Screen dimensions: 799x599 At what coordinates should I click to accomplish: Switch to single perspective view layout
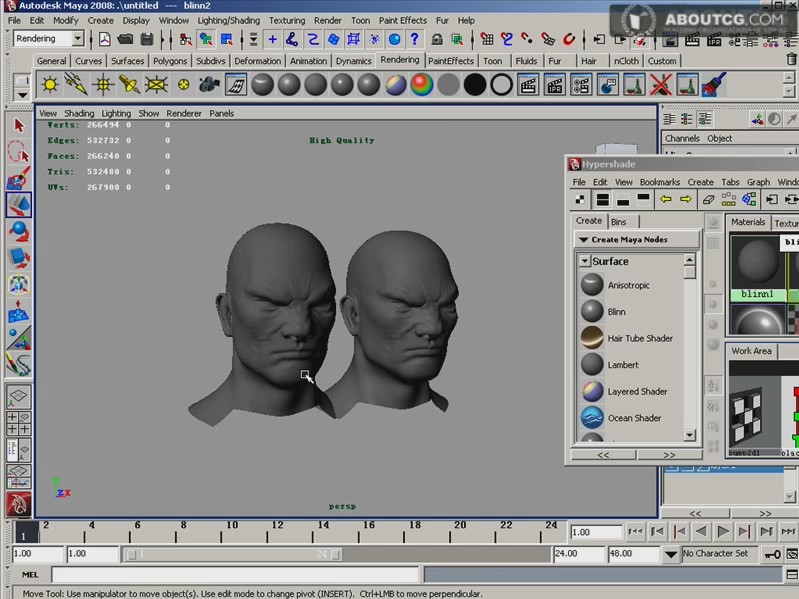click(x=18, y=396)
